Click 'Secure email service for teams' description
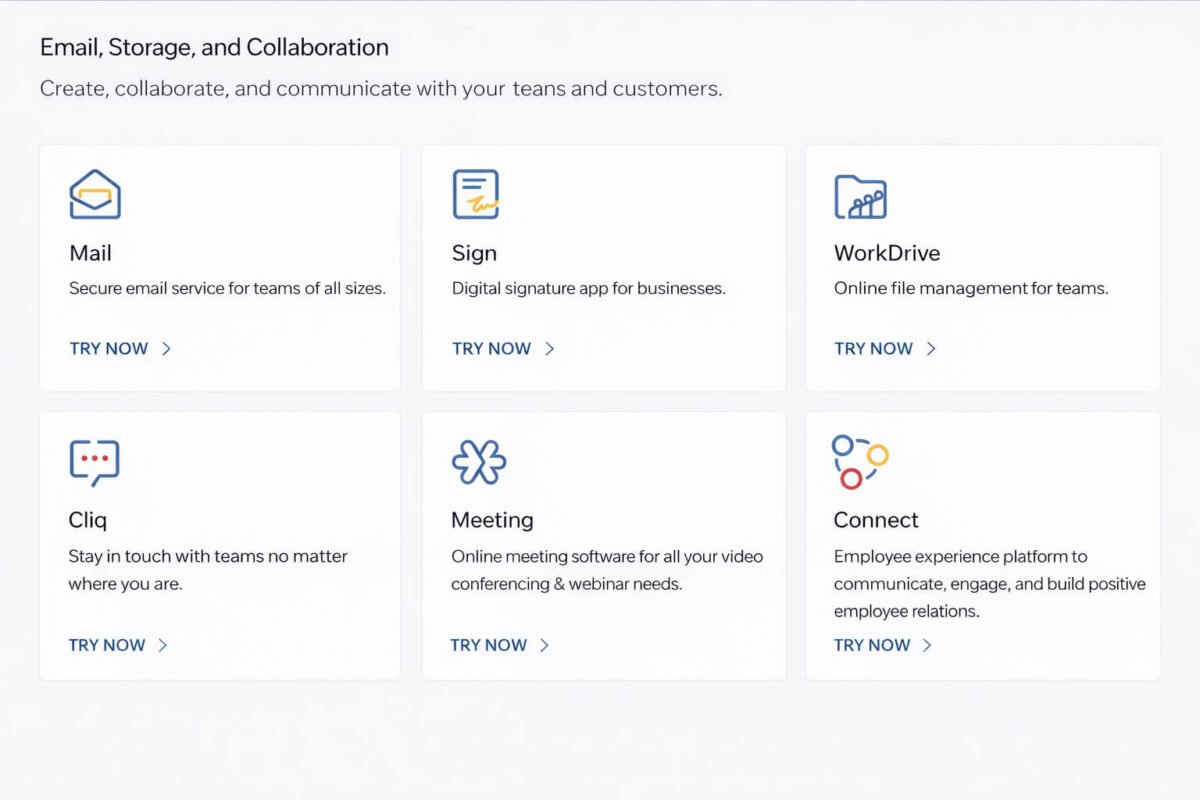The width and height of the screenshot is (1200, 800). click(227, 288)
